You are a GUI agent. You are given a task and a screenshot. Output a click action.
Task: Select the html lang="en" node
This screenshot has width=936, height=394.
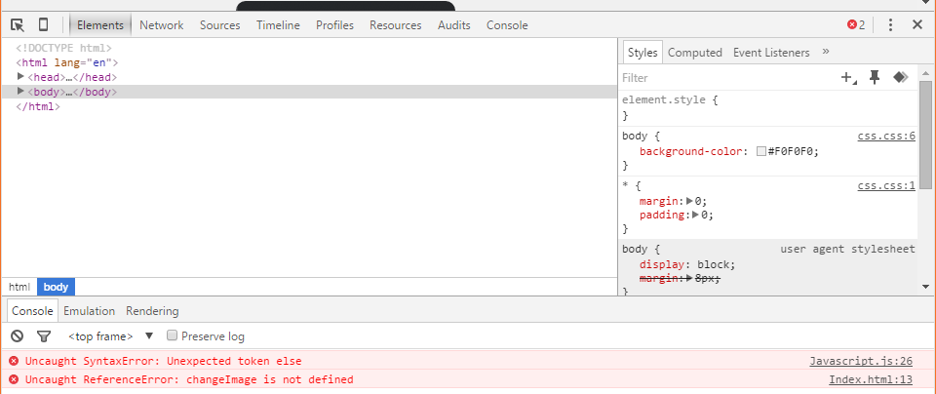click(x=67, y=62)
